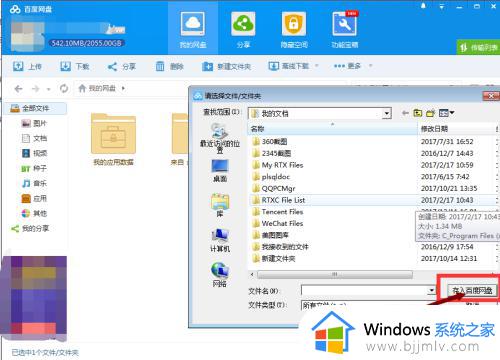The width and height of the screenshot is (500, 360).
Task: Open the 更多 menu in toolbar
Action: coord(347,66)
